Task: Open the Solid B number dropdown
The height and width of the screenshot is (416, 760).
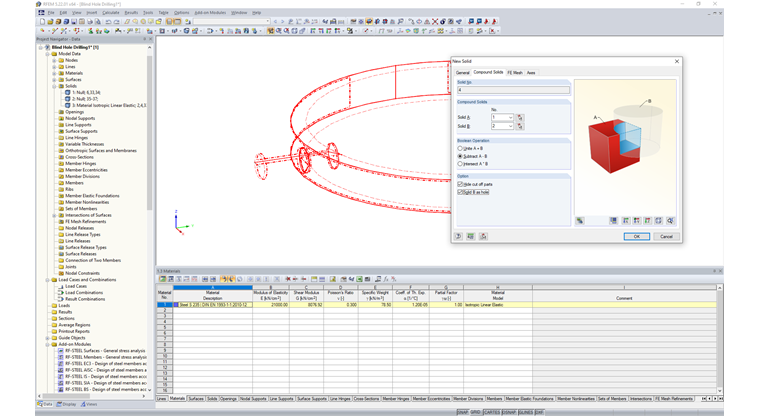Action: click(x=510, y=126)
